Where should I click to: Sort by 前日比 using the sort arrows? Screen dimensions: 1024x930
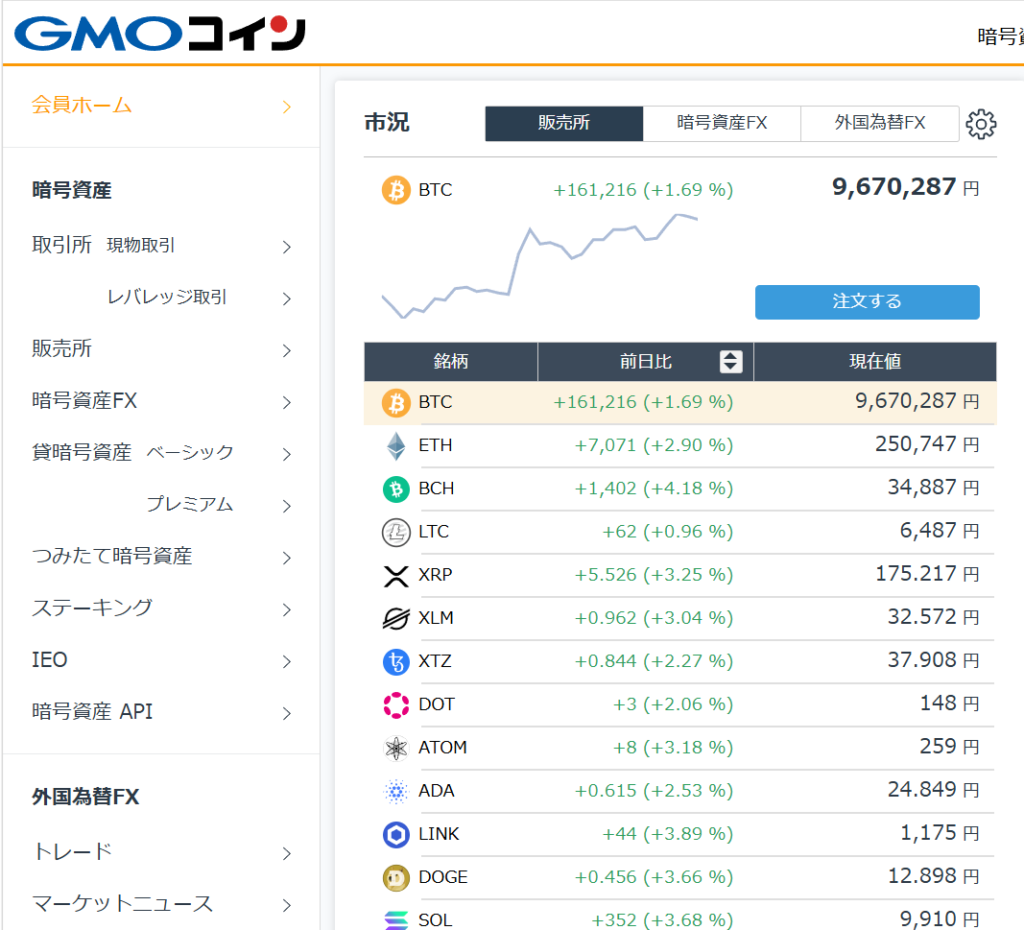(731, 361)
